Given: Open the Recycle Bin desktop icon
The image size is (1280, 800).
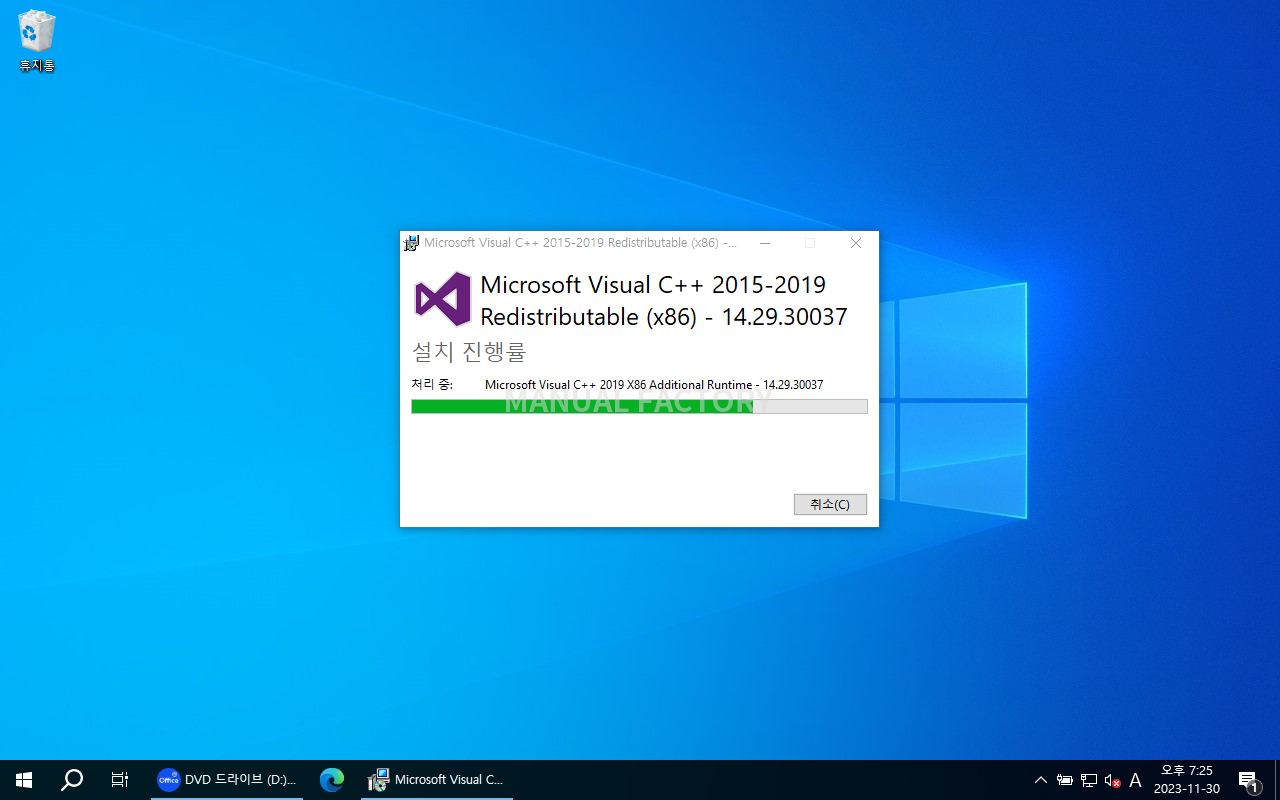Looking at the screenshot, I should pyautogui.click(x=37, y=41).
